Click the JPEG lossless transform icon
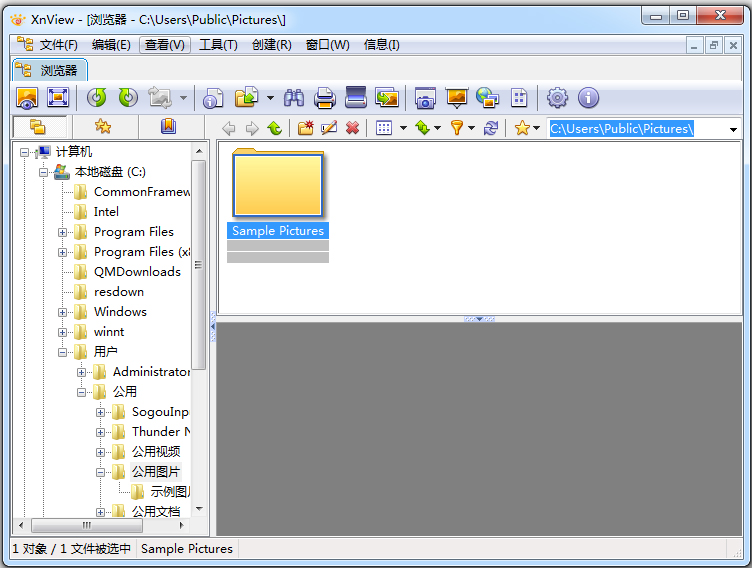The height and width of the screenshot is (568, 752). [x=160, y=98]
